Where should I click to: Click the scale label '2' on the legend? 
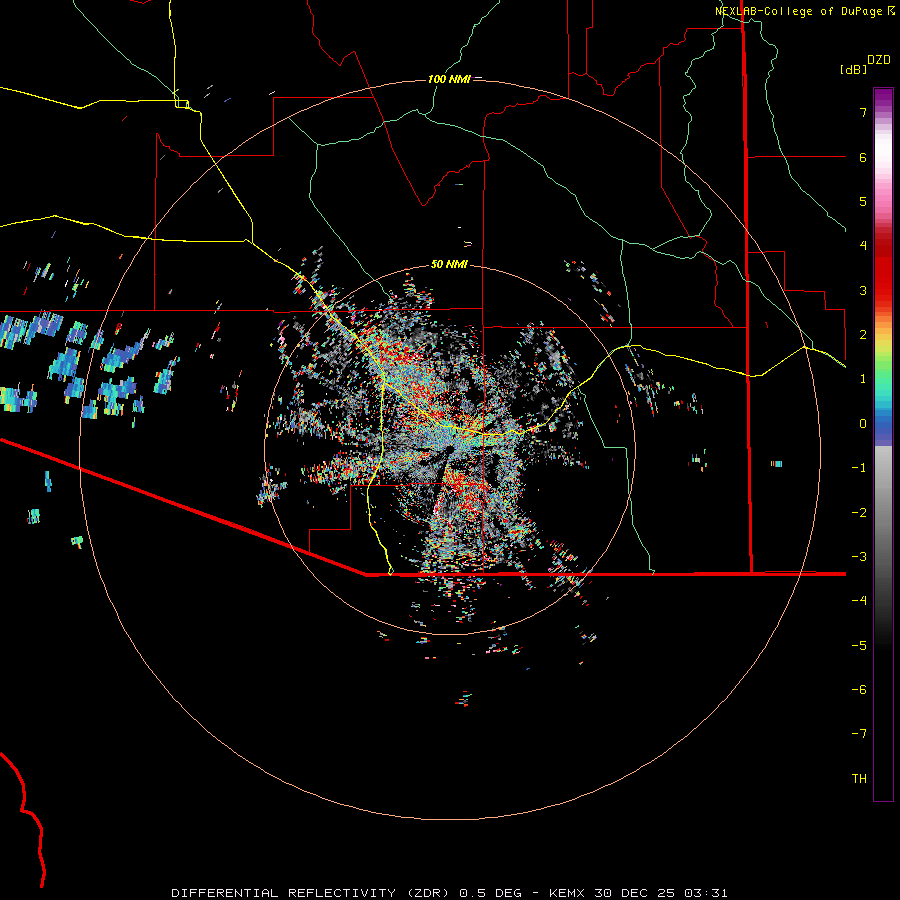[x=863, y=335]
